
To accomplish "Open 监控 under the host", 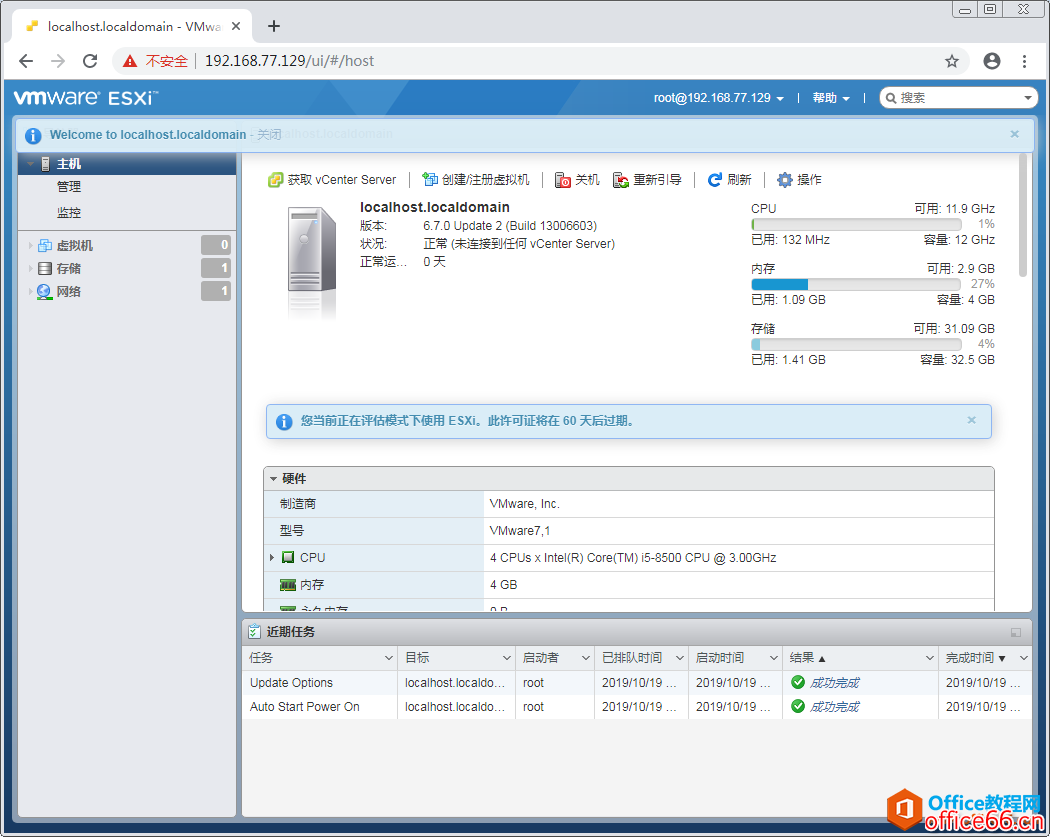I will pos(68,212).
